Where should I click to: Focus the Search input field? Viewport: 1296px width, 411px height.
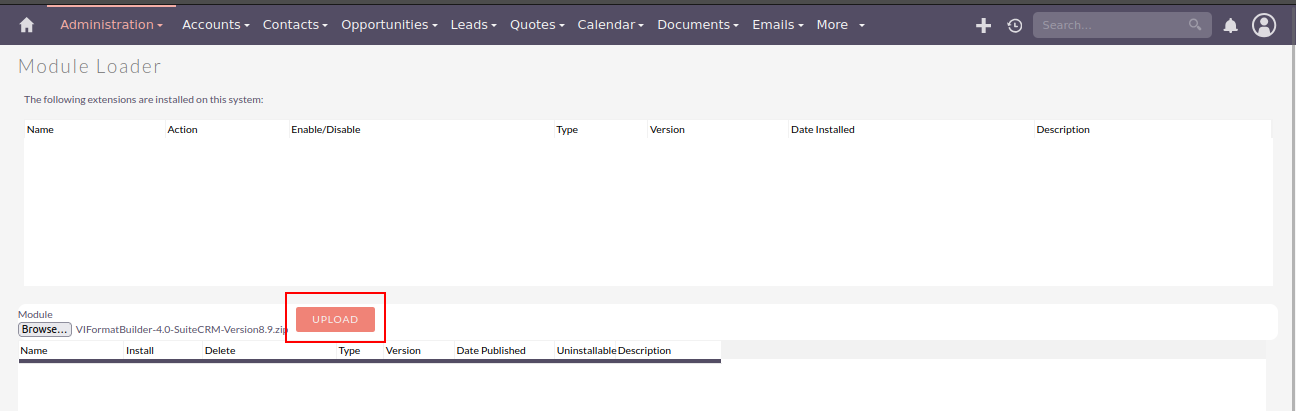(x=1108, y=25)
